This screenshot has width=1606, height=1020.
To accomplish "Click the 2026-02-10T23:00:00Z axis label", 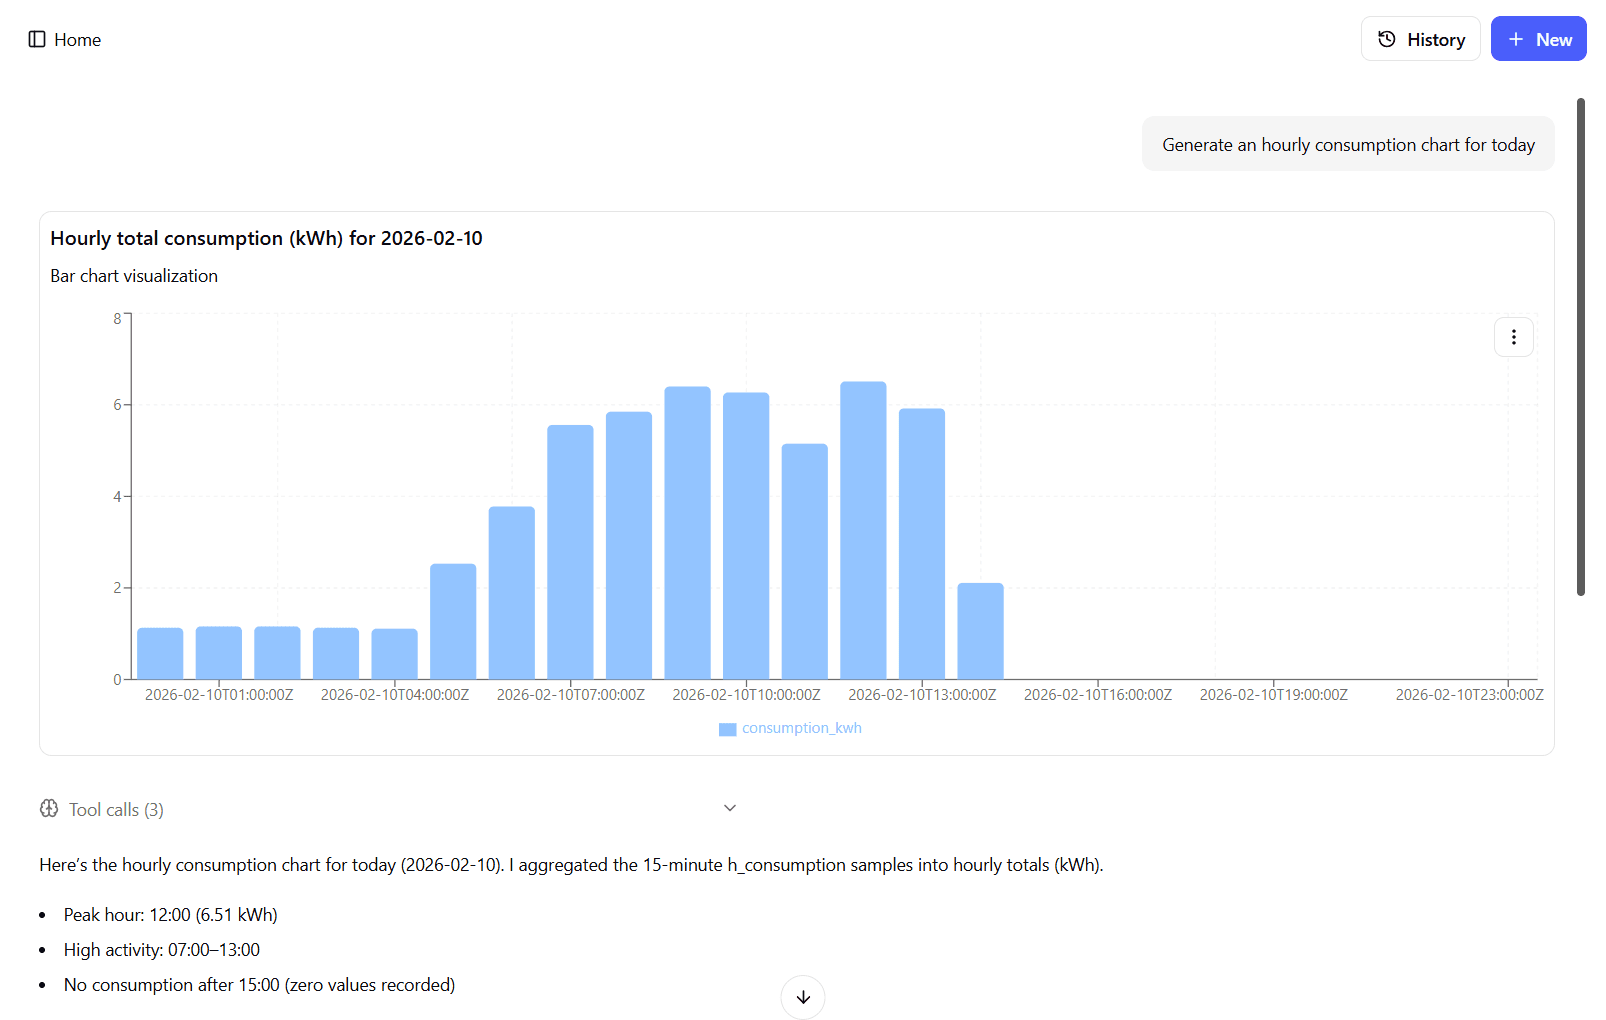I will [x=1468, y=695].
